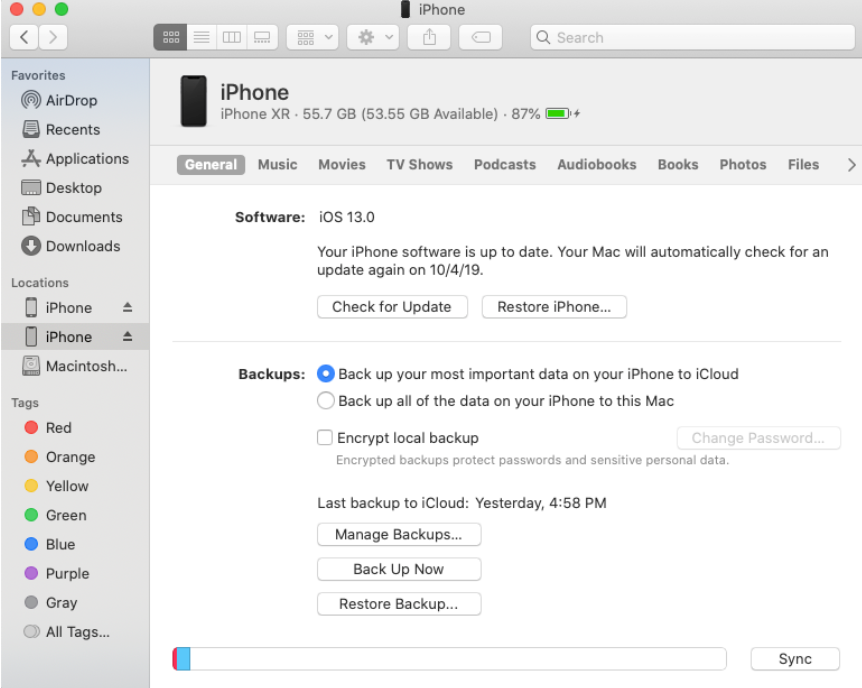This screenshot has width=862, height=688.
Task: Select the first iPhone under Locations
Action: [x=68, y=307]
